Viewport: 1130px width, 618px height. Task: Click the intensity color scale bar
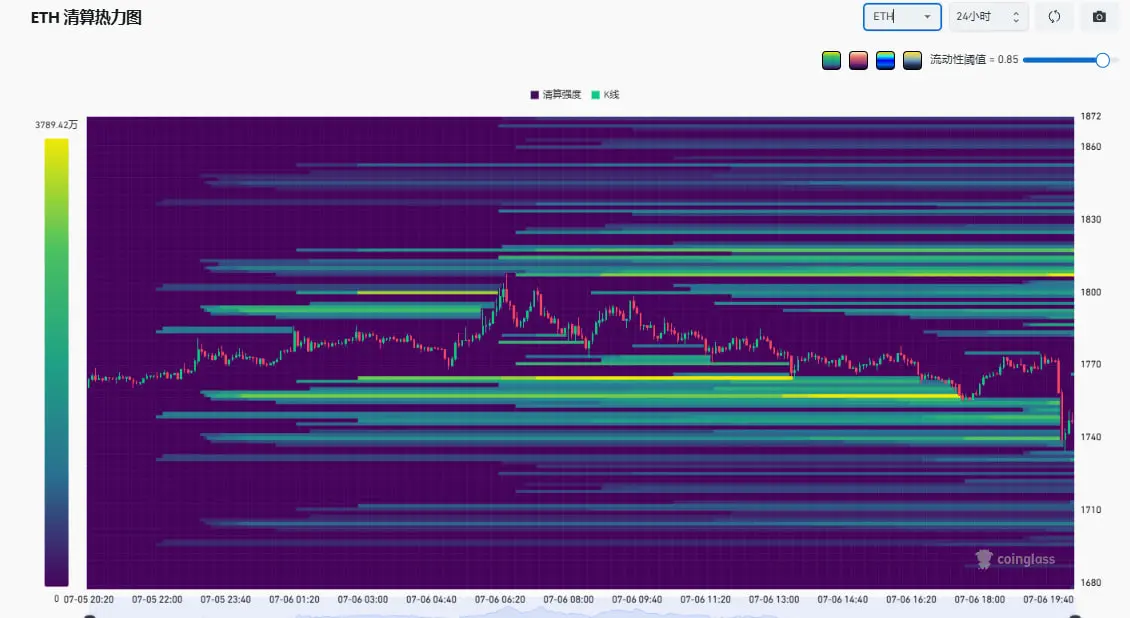click(x=56, y=362)
